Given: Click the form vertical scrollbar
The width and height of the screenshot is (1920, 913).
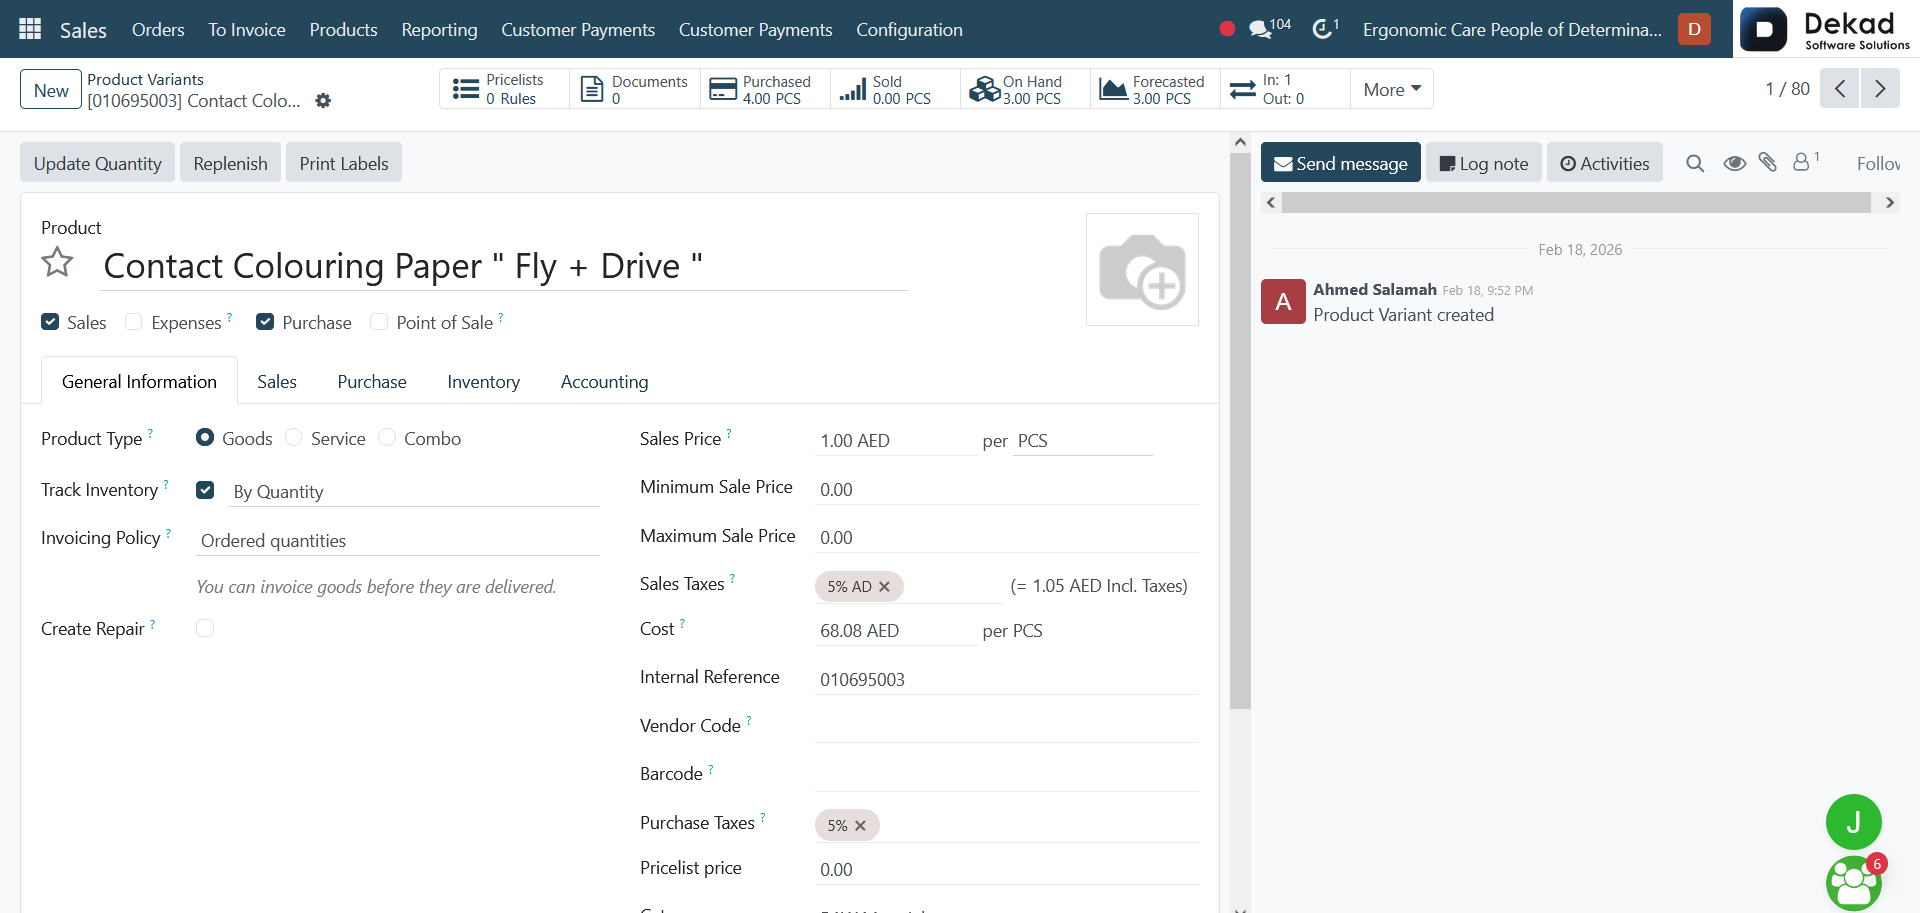Looking at the screenshot, I should 1240,430.
